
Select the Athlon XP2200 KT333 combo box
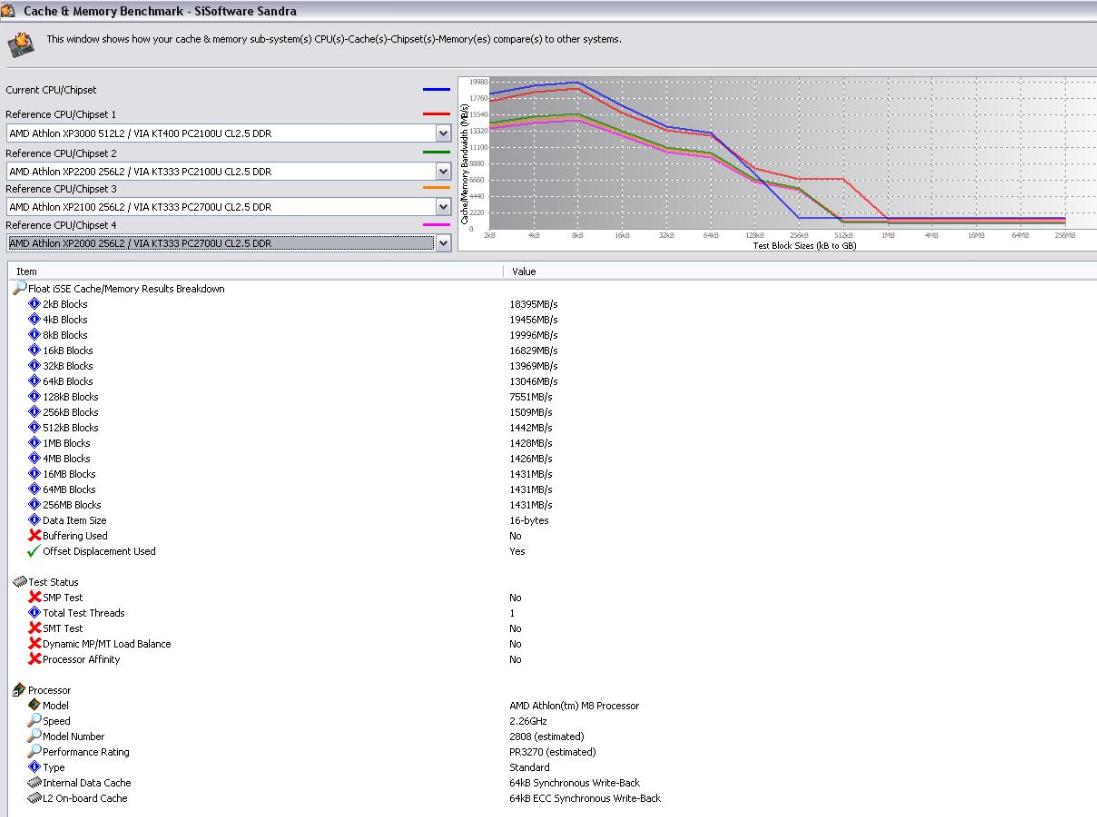228,171
